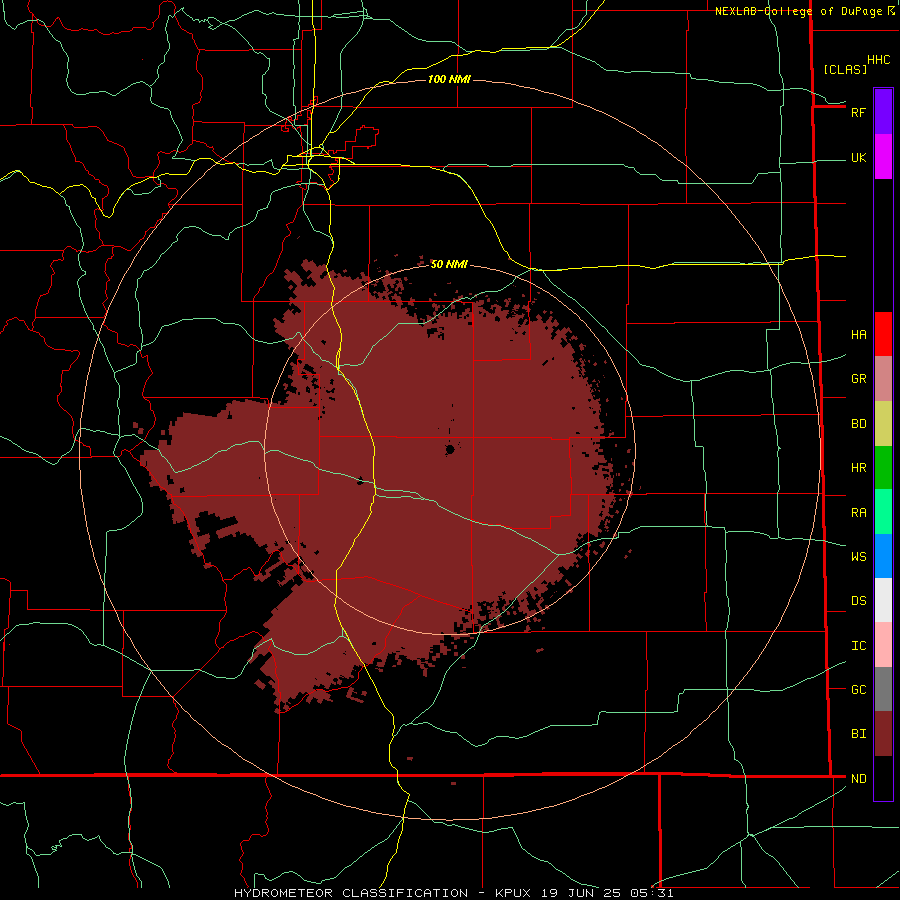Image resolution: width=900 pixels, height=900 pixels.
Task: Click the 50 NMI range ring label
Action: (449, 264)
